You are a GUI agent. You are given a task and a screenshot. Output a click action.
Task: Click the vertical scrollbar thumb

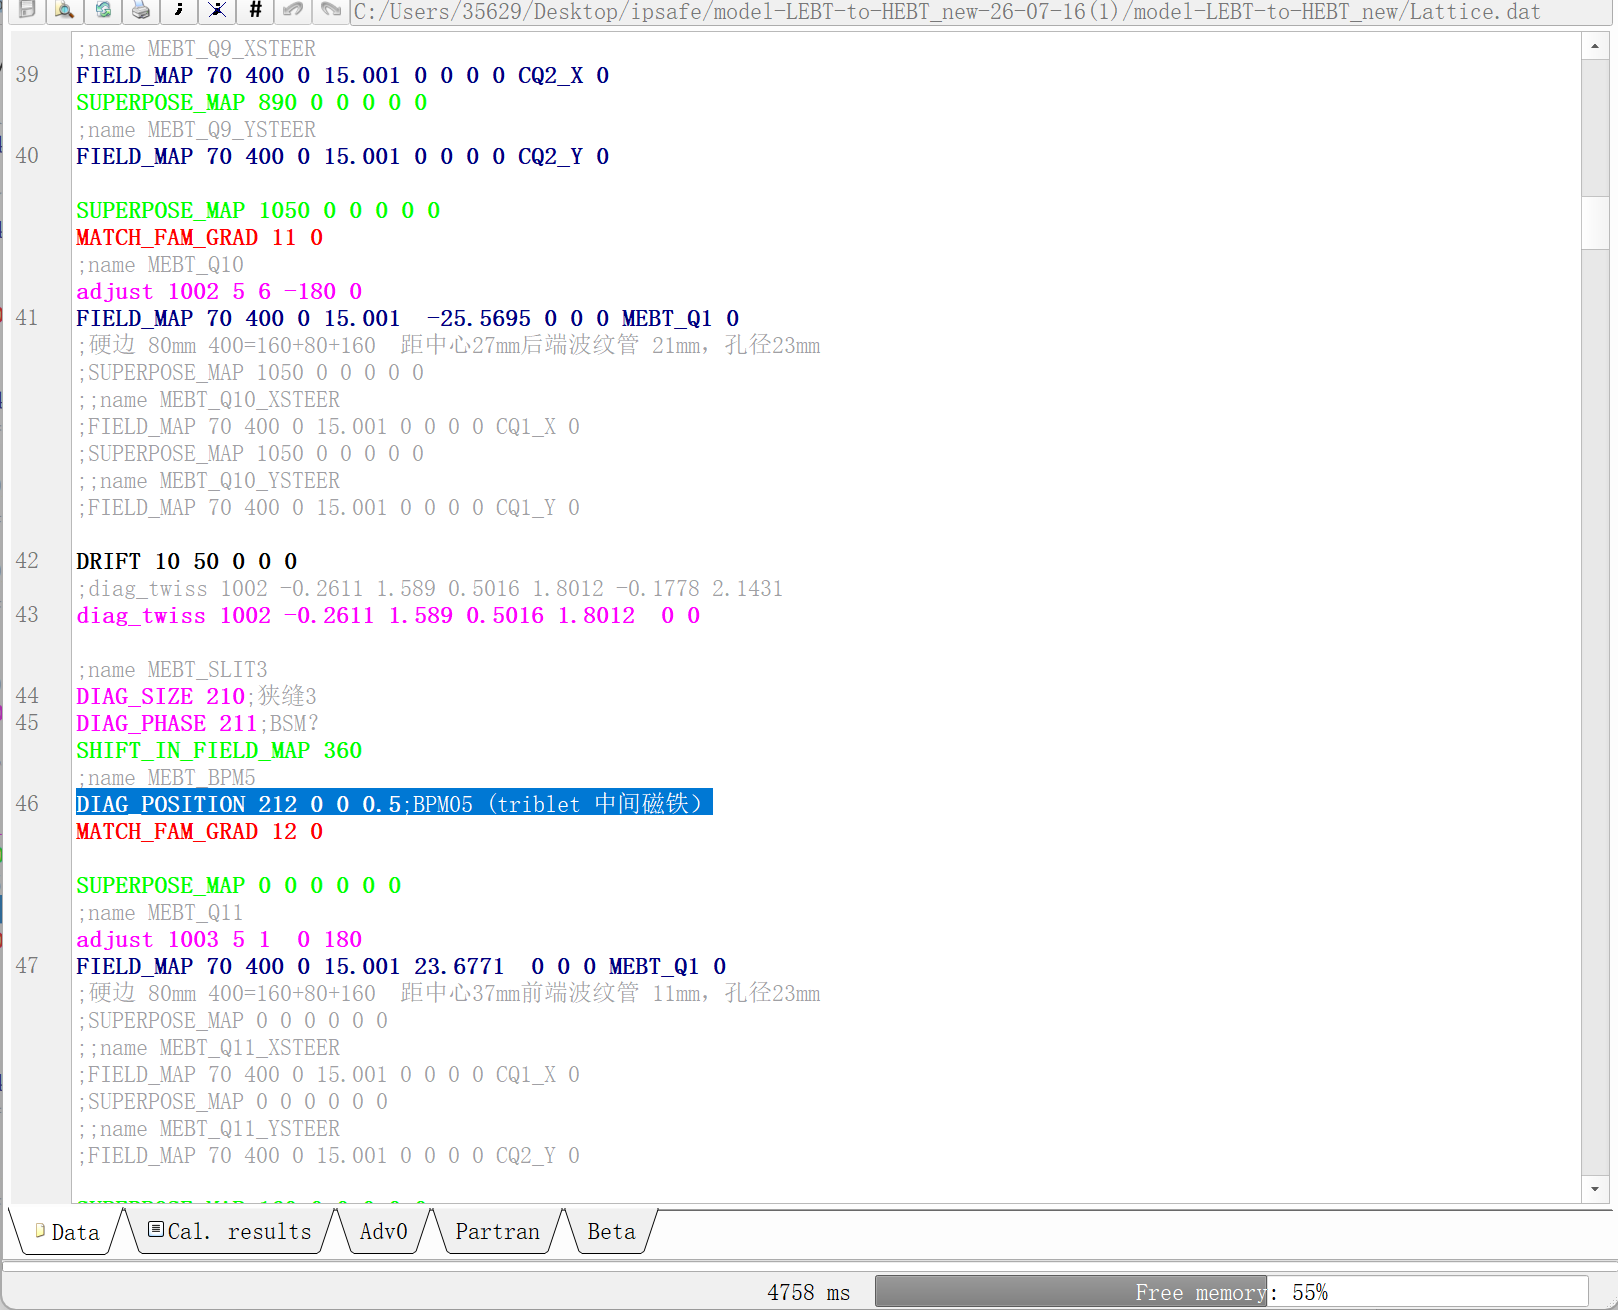pyautogui.click(x=1595, y=222)
